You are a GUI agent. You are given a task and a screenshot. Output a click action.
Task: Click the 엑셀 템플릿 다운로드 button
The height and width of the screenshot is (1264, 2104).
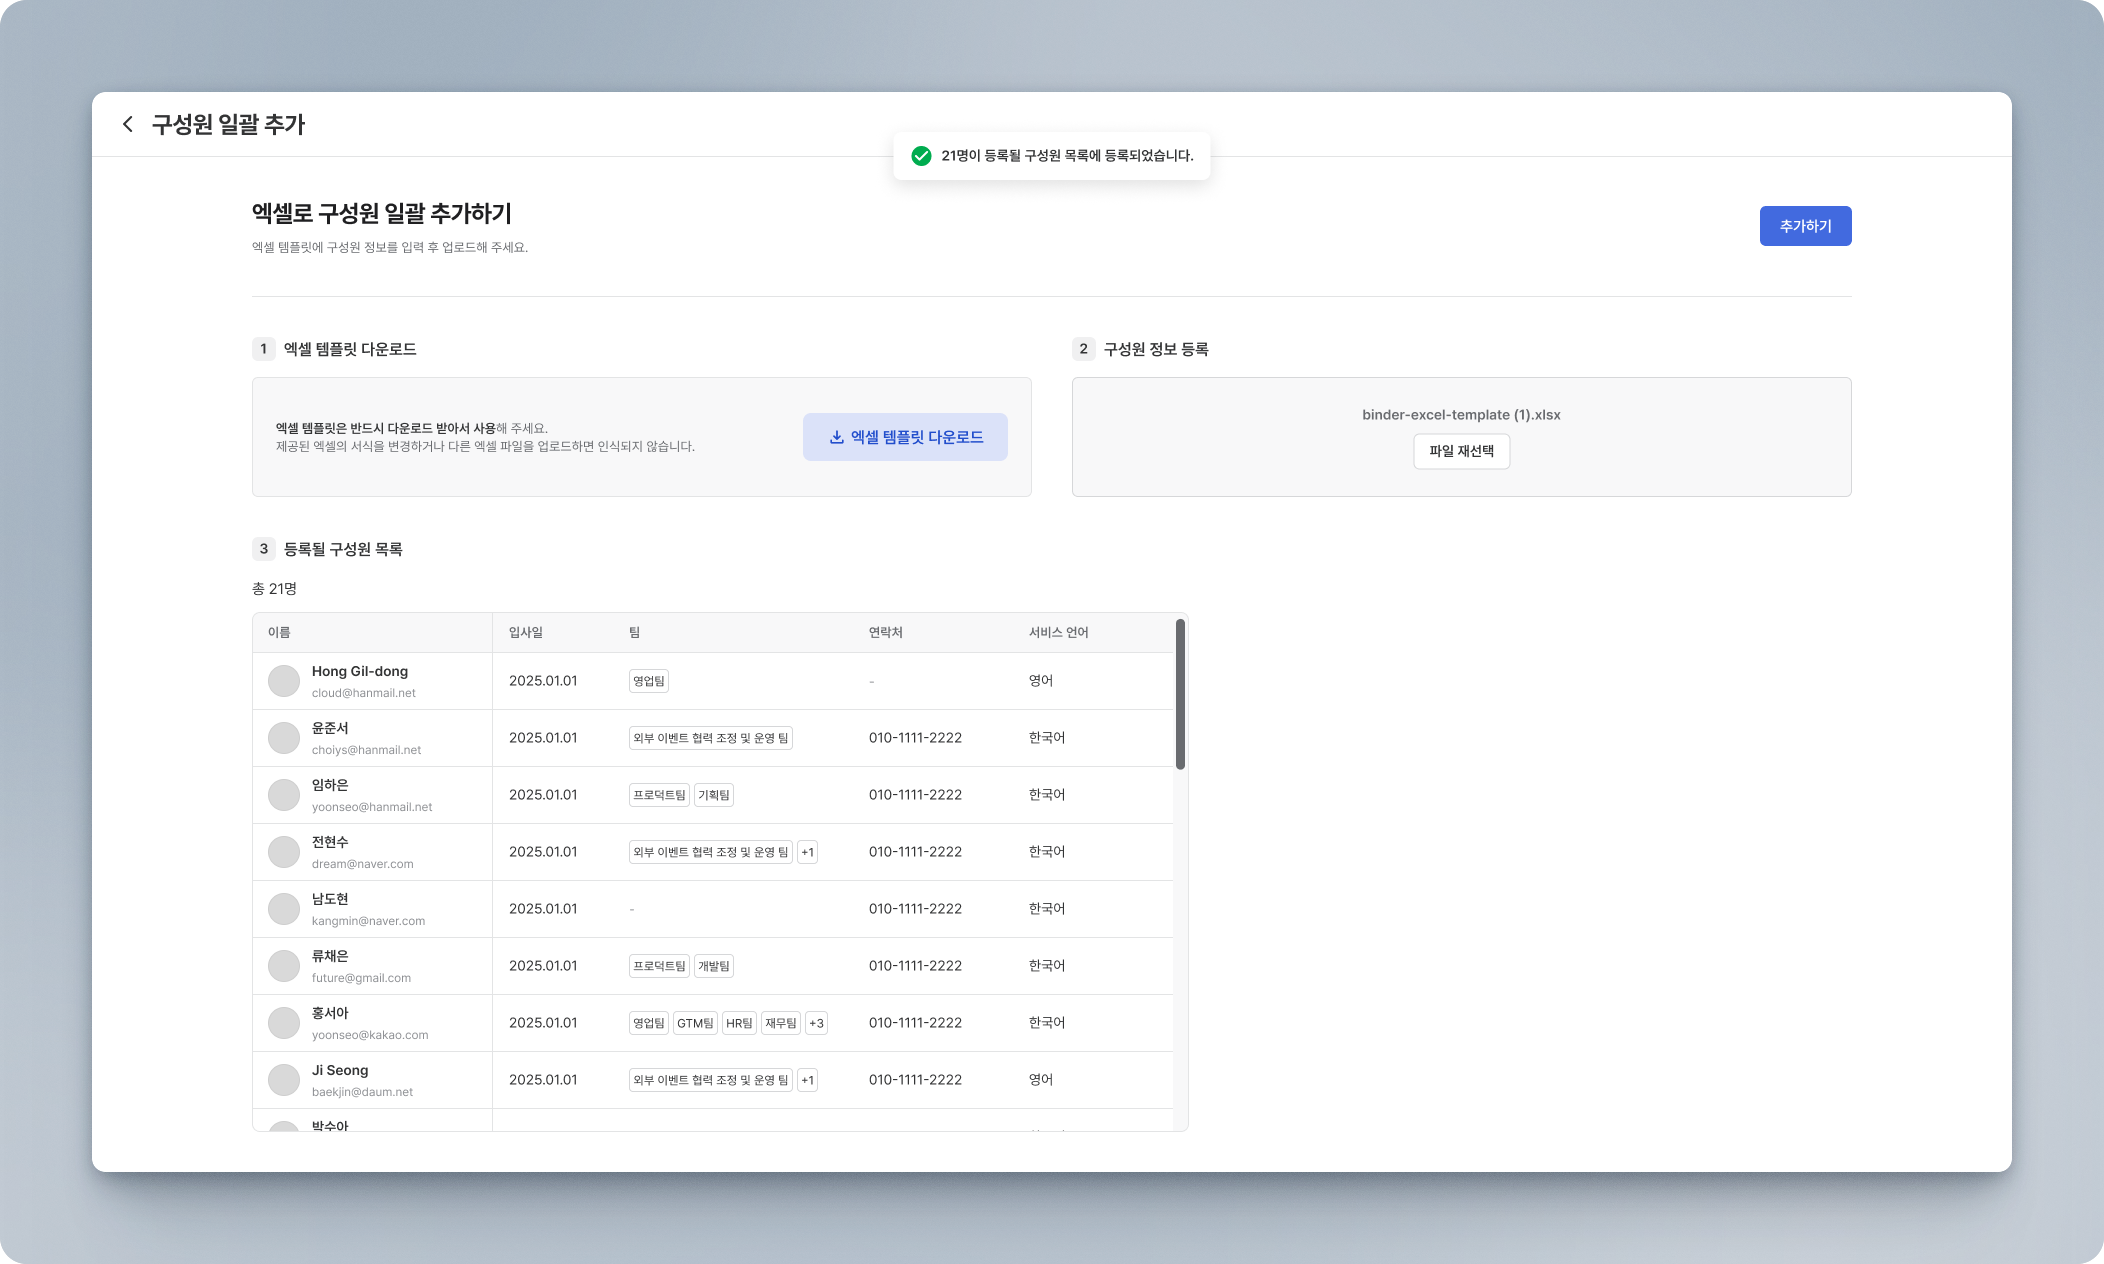click(905, 437)
